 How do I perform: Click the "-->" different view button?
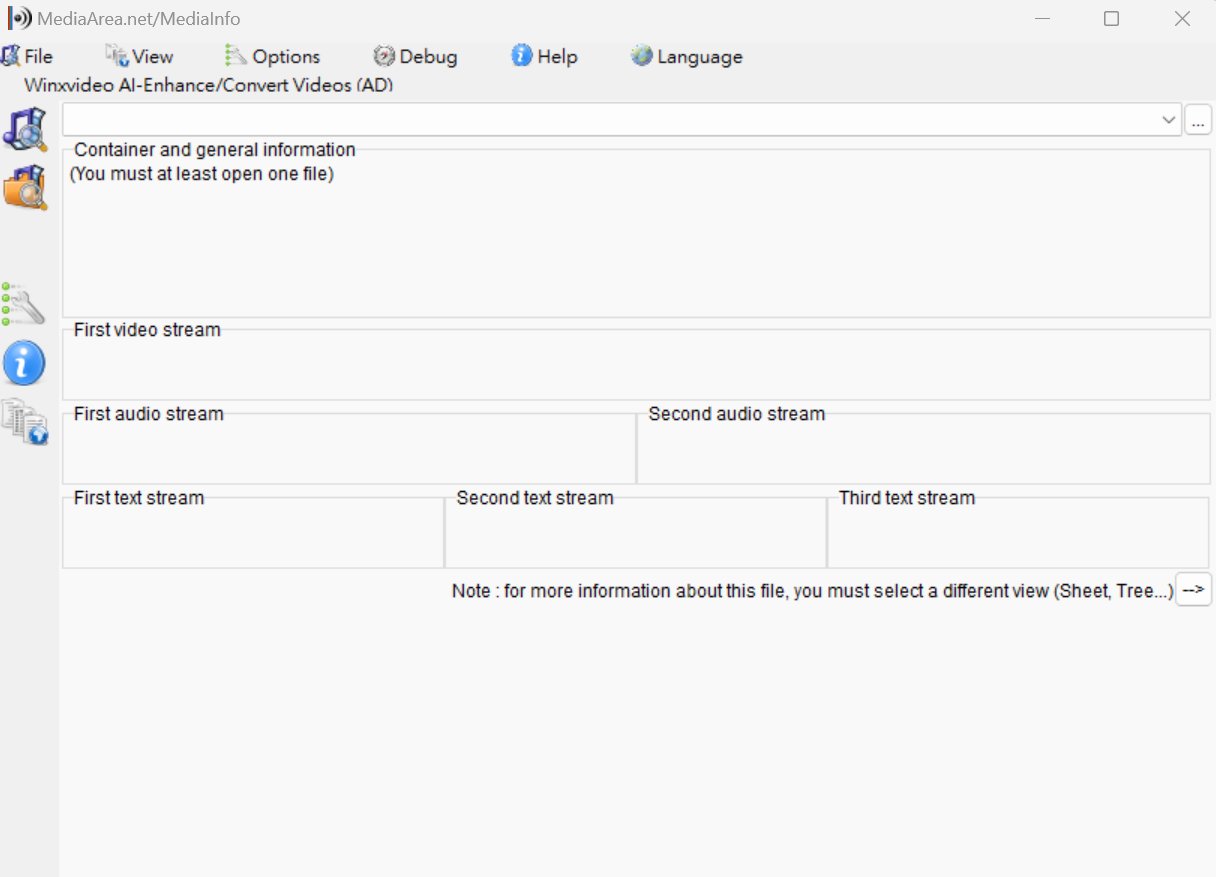pos(1193,590)
